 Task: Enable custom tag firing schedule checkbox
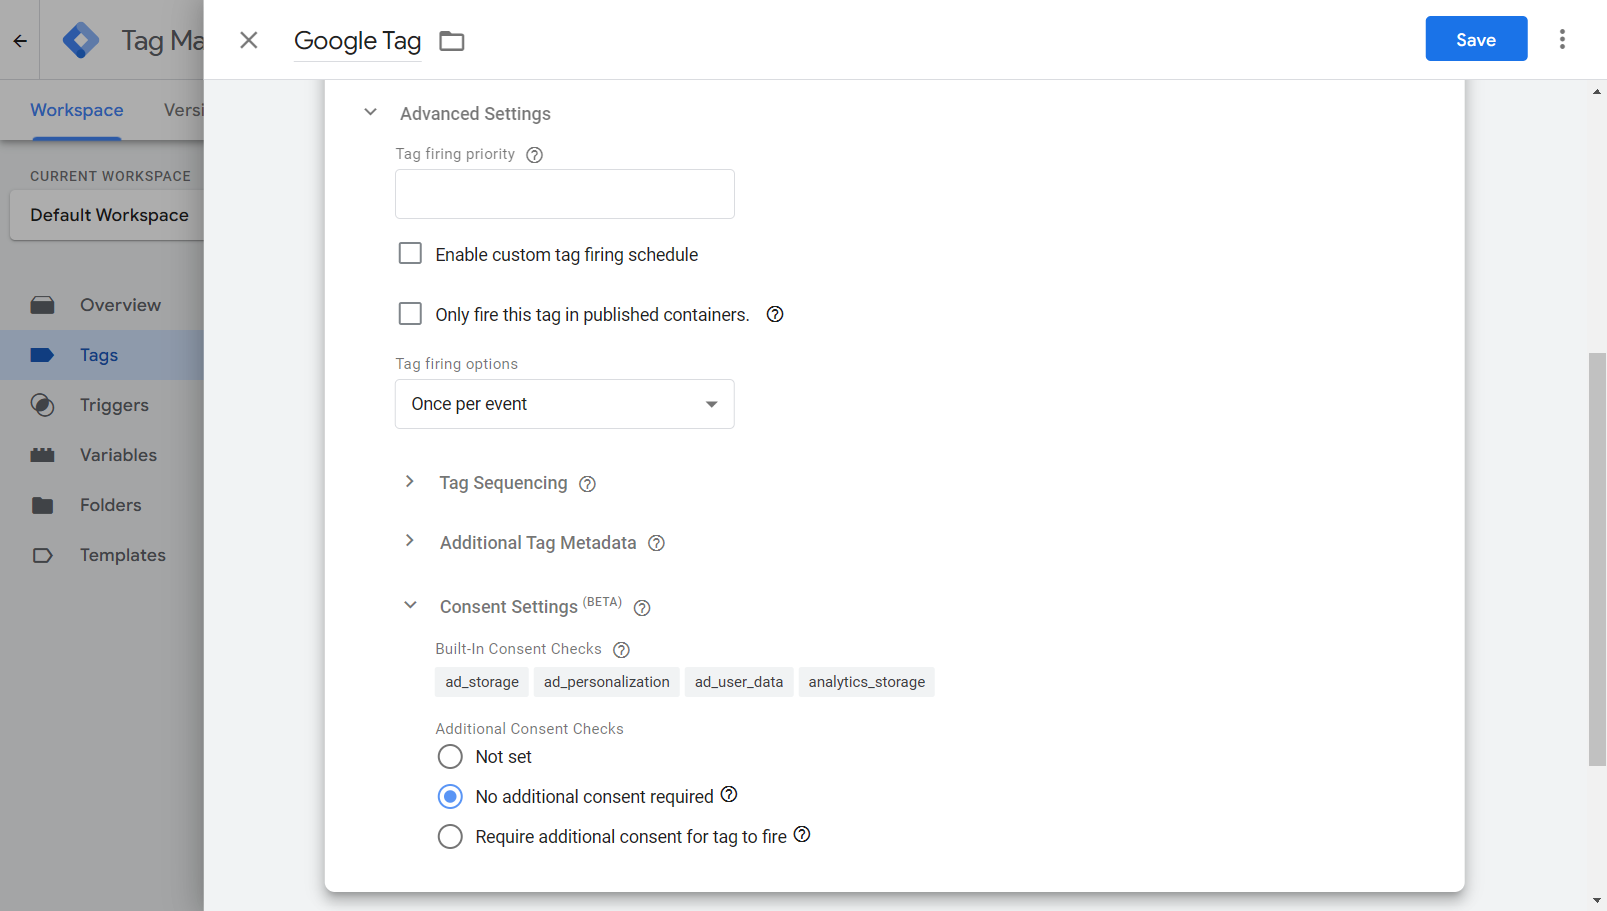tap(410, 254)
